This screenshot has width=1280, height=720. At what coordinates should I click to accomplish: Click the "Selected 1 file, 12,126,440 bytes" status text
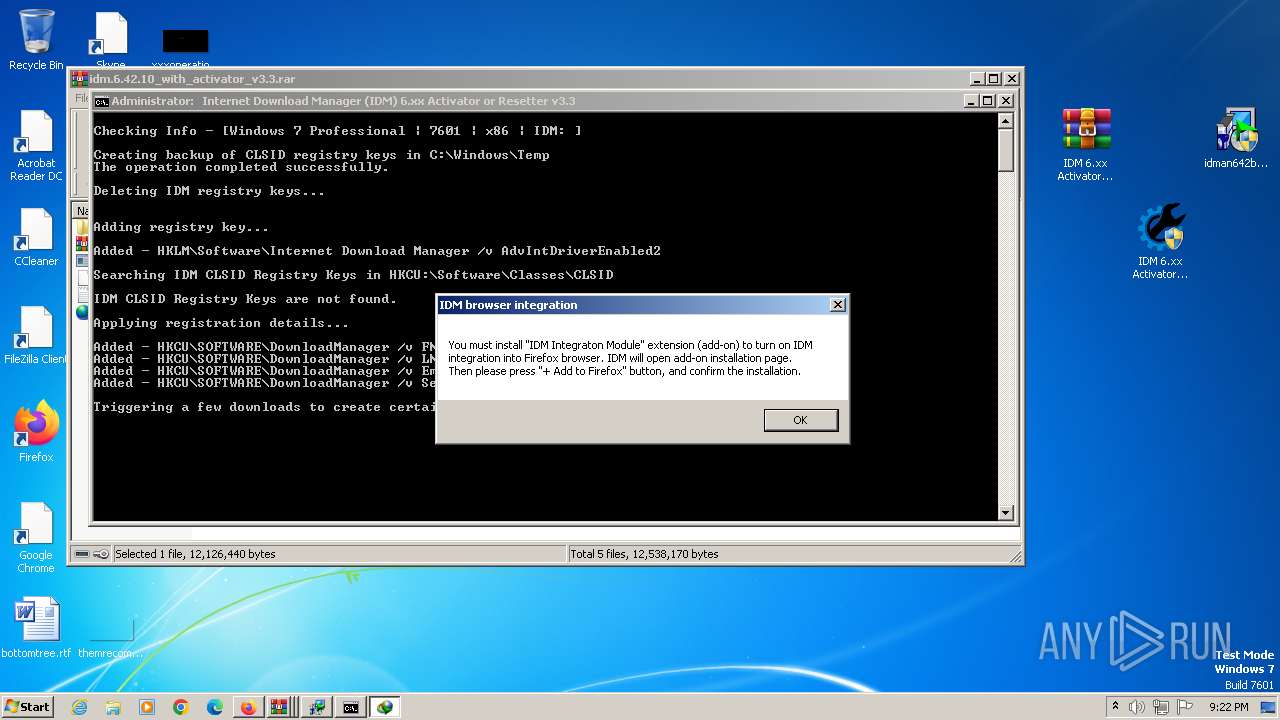point(195,554)
